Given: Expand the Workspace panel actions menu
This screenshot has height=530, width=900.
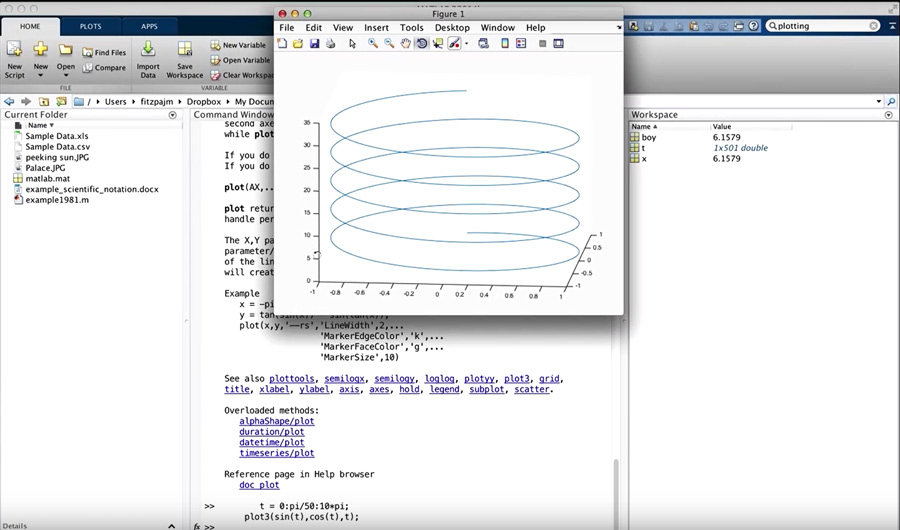Looking at the screenshot, I should pos(888,115).
